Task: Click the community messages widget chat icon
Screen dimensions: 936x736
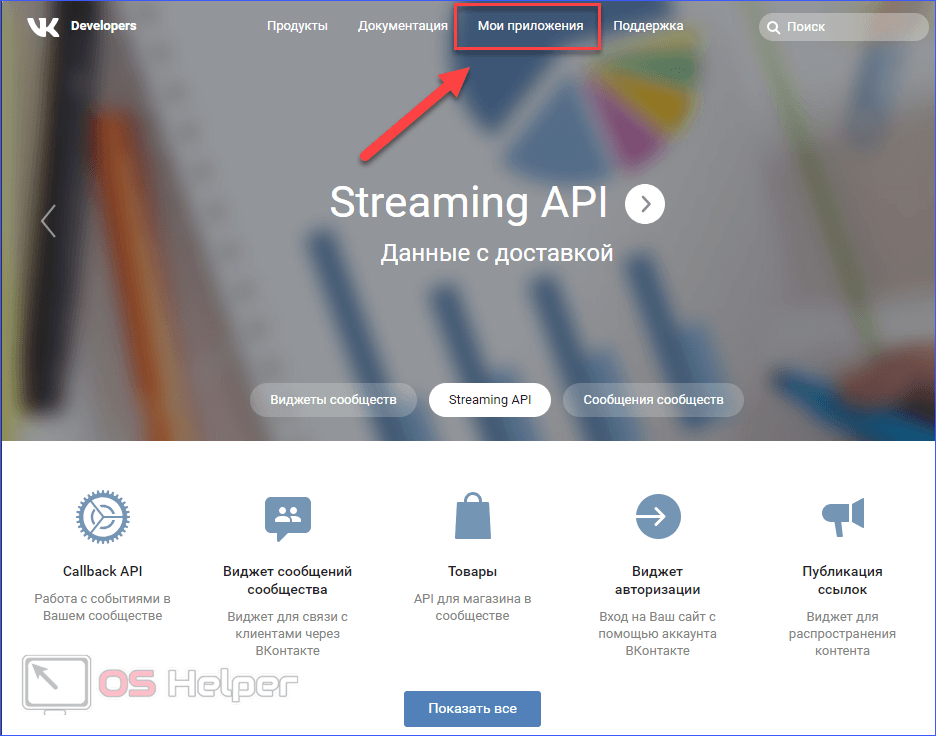Action: click(x=287, y=517)
